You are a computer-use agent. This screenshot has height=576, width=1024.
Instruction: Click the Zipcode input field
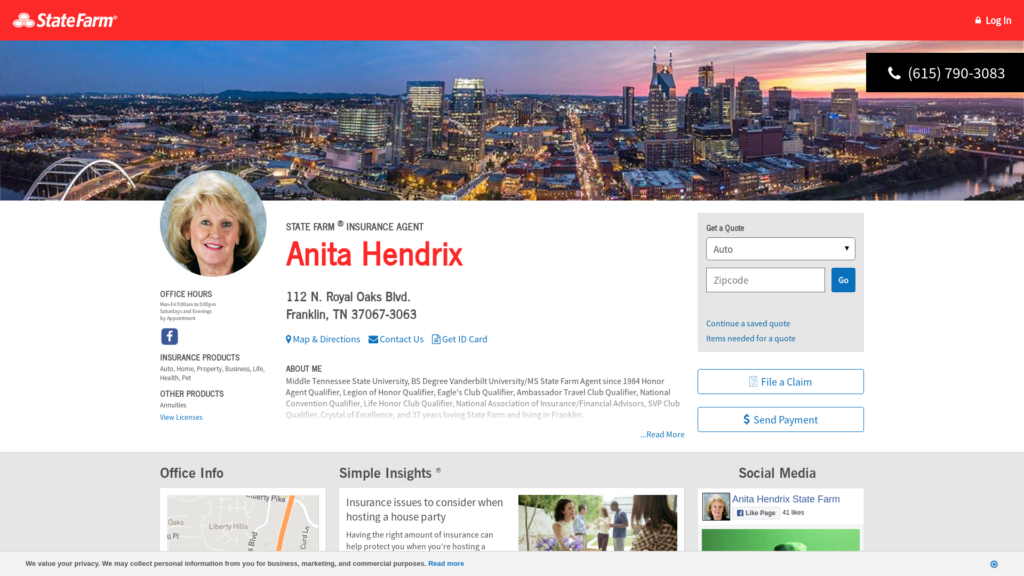(765, 280)
